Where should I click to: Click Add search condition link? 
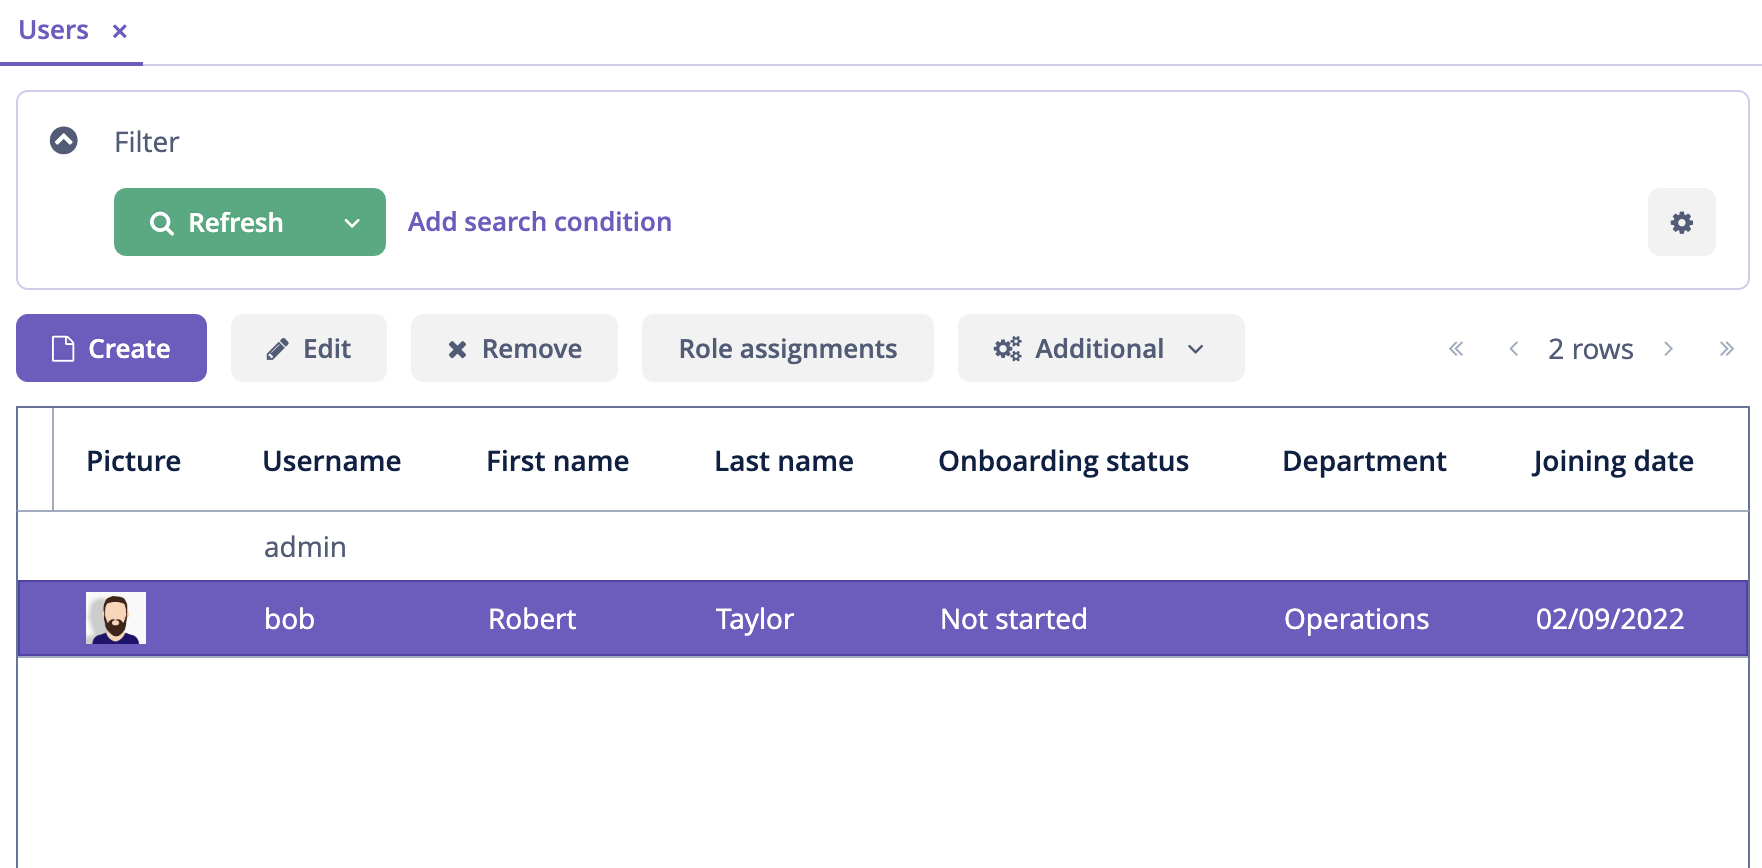(x=540, y=222)
